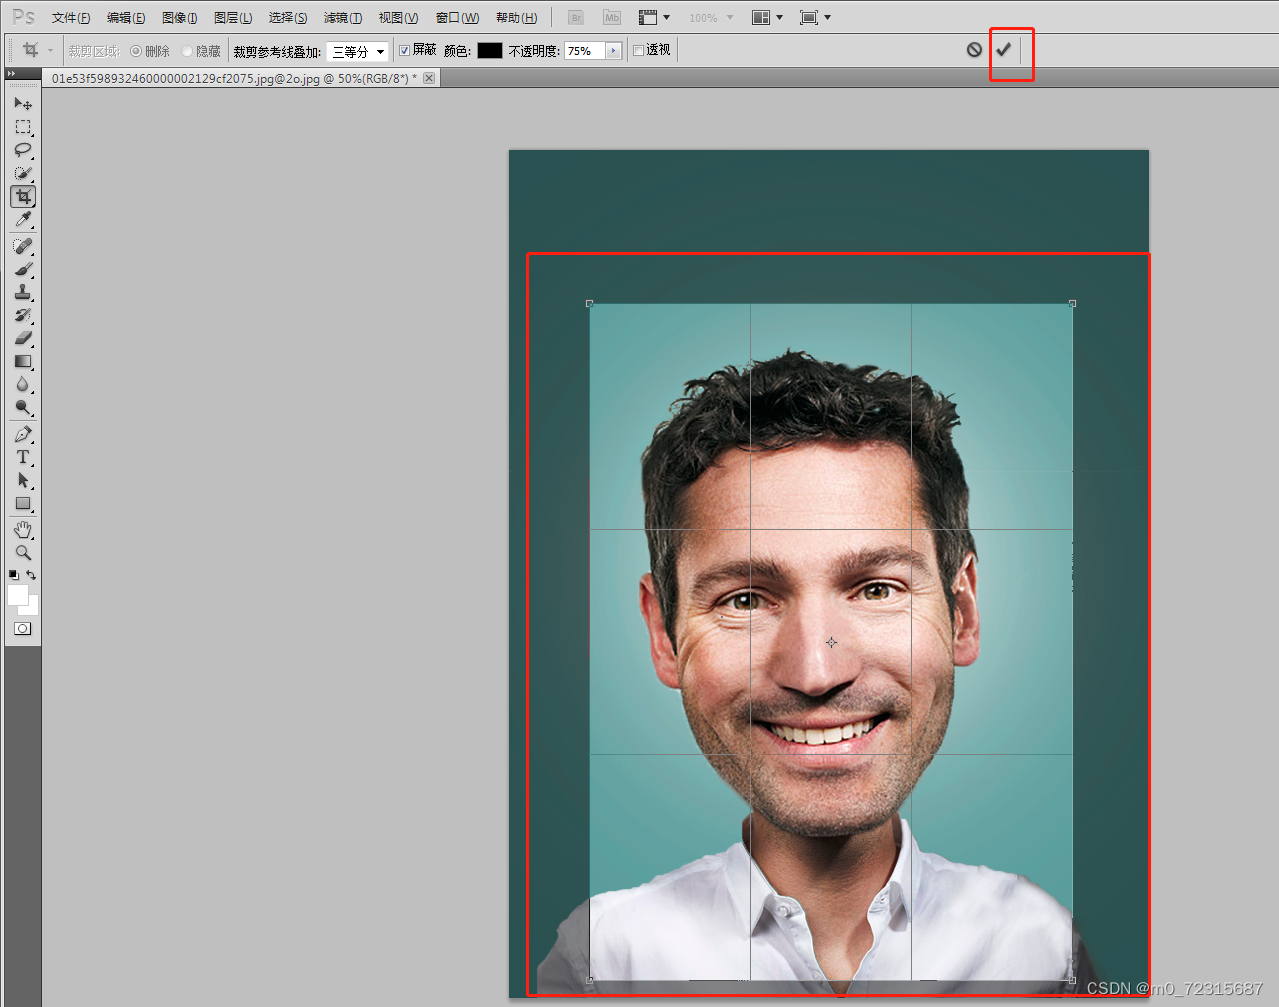
Task: Select the Brush tool
Action: click(23, 269)
